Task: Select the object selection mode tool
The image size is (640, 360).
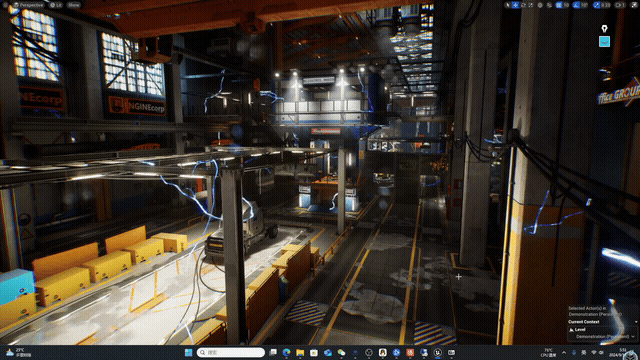Action: 507,5
